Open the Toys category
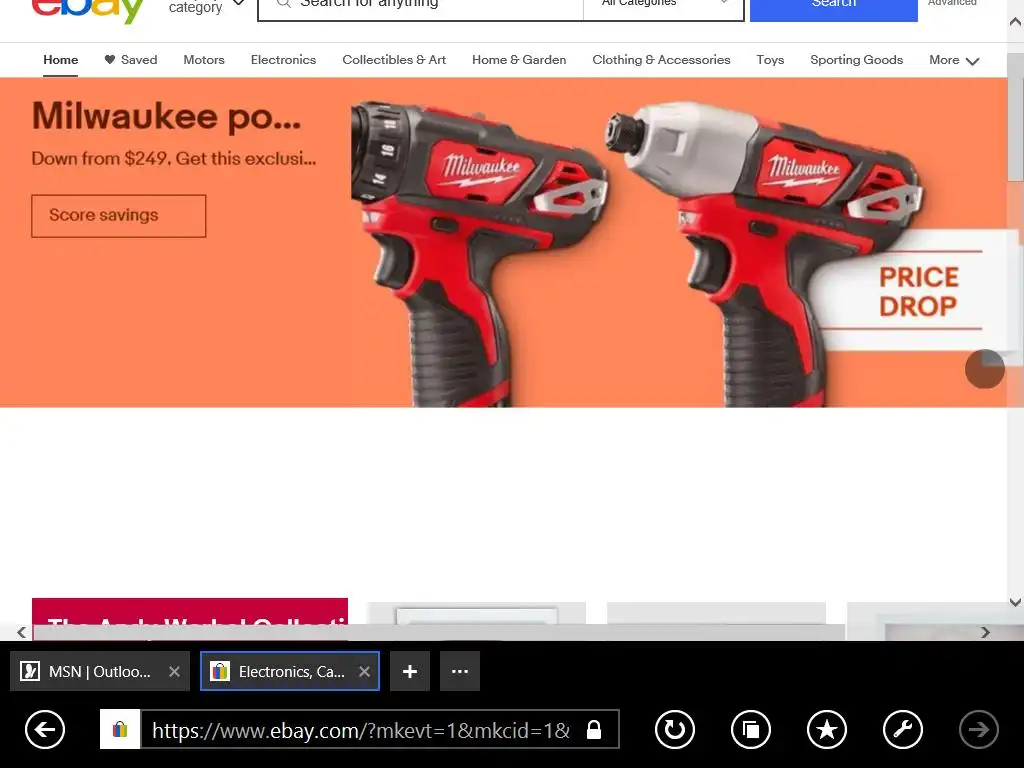Image resolution: width=1024 pixels, height=768 pixels. pyautogui.click(x=770, y=59)
